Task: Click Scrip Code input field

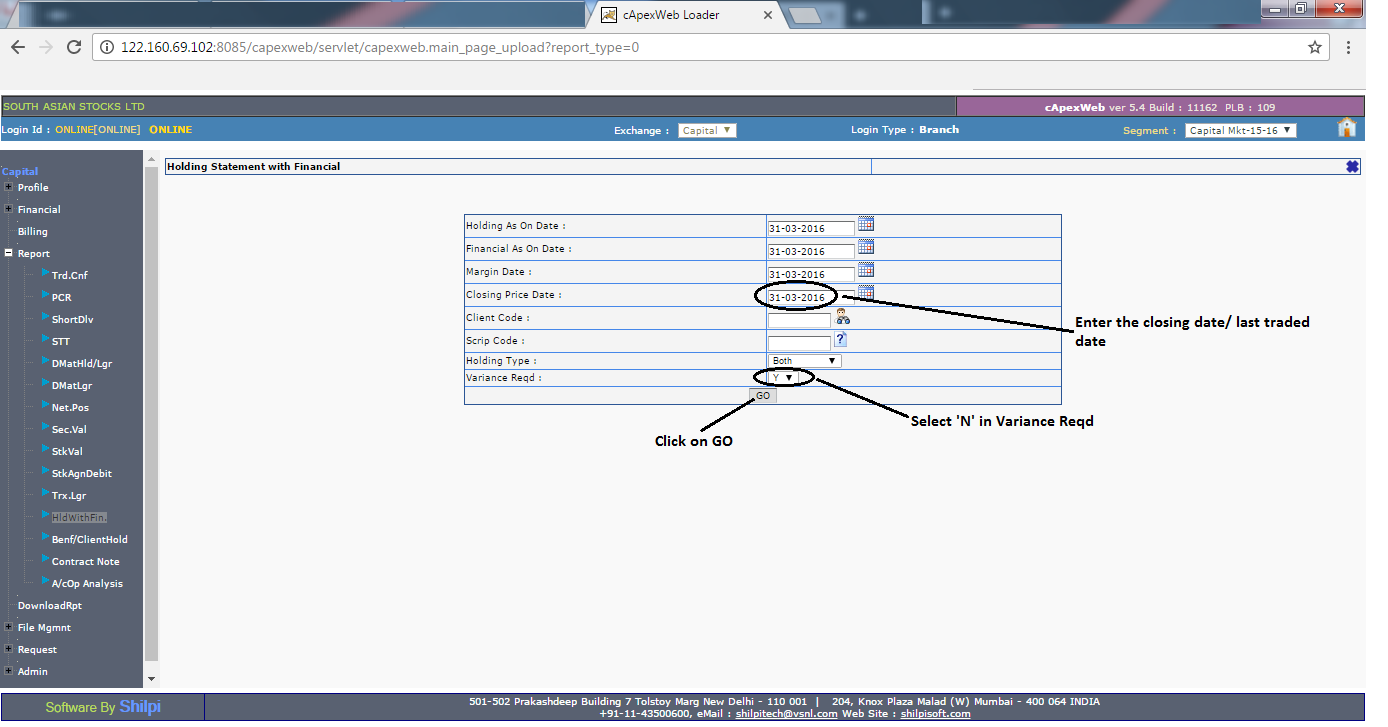Action: tap(799, 343)
